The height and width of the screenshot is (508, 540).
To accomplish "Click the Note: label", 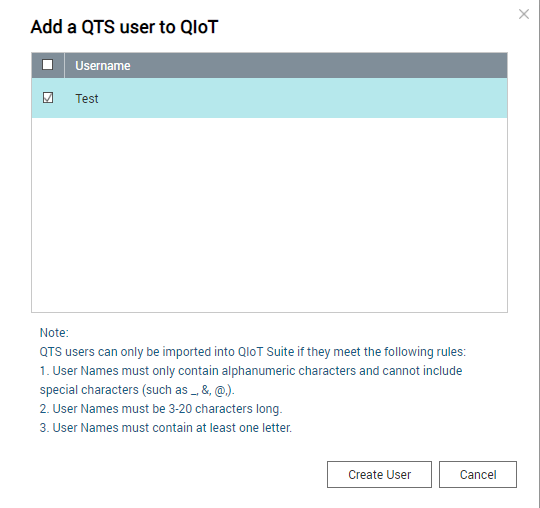I will coord(54,333).
